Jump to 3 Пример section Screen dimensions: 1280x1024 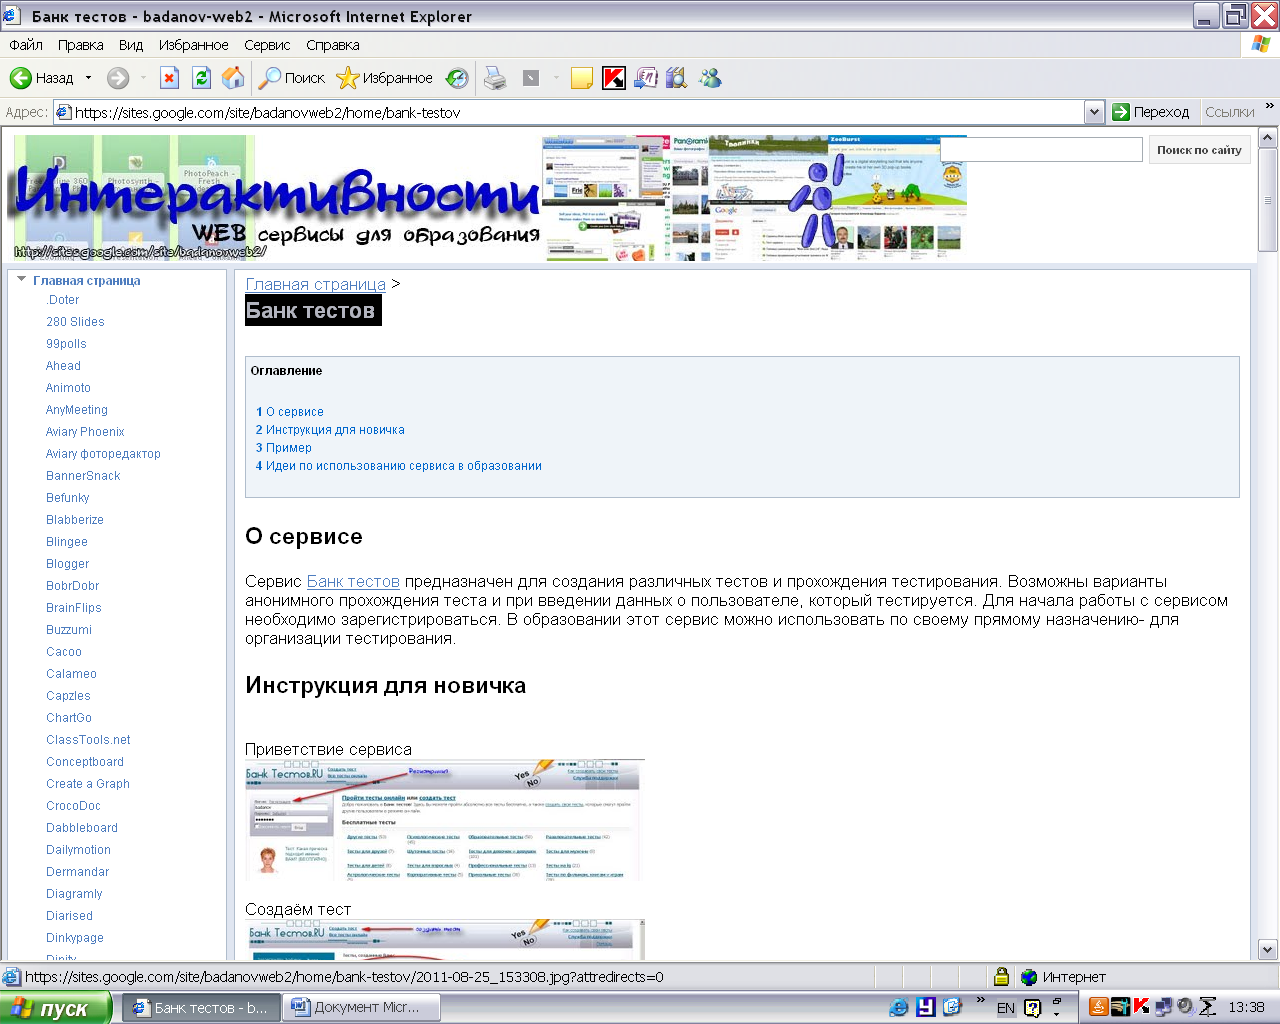click(284, 448)
